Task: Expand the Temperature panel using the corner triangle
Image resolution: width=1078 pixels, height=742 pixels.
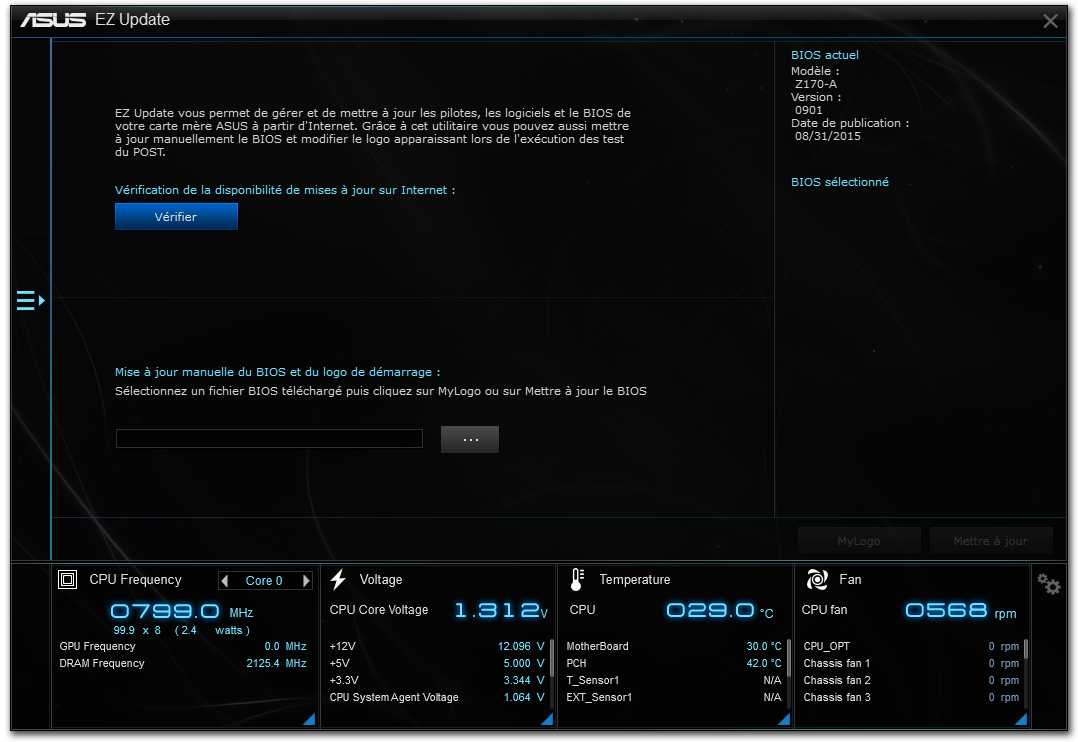Action: (783, 719)
